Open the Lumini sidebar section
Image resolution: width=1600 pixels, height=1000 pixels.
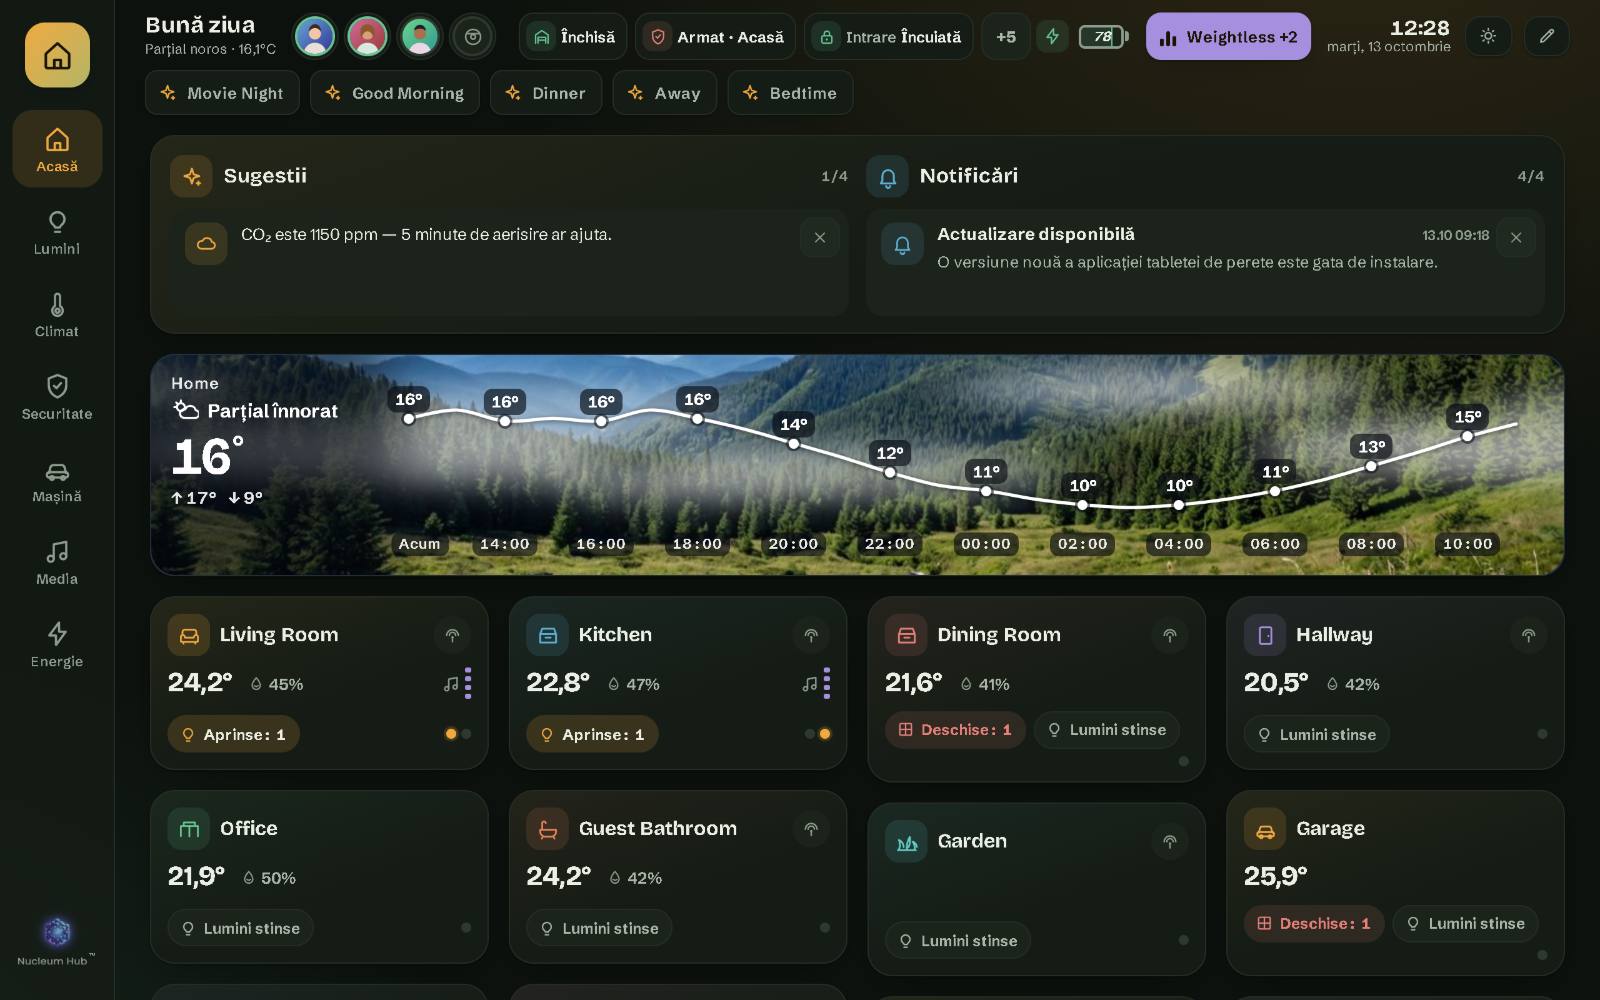point(57,233)
